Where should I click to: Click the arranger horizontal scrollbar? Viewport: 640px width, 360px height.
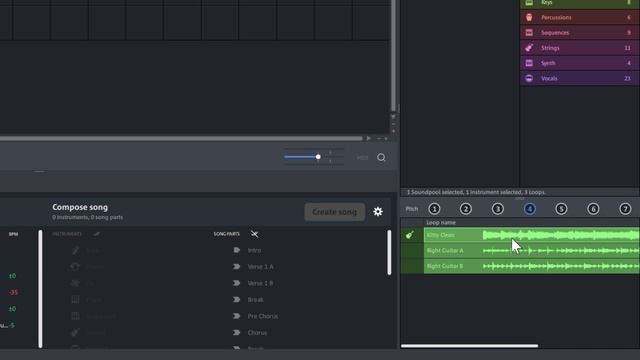tap(181, 138)
